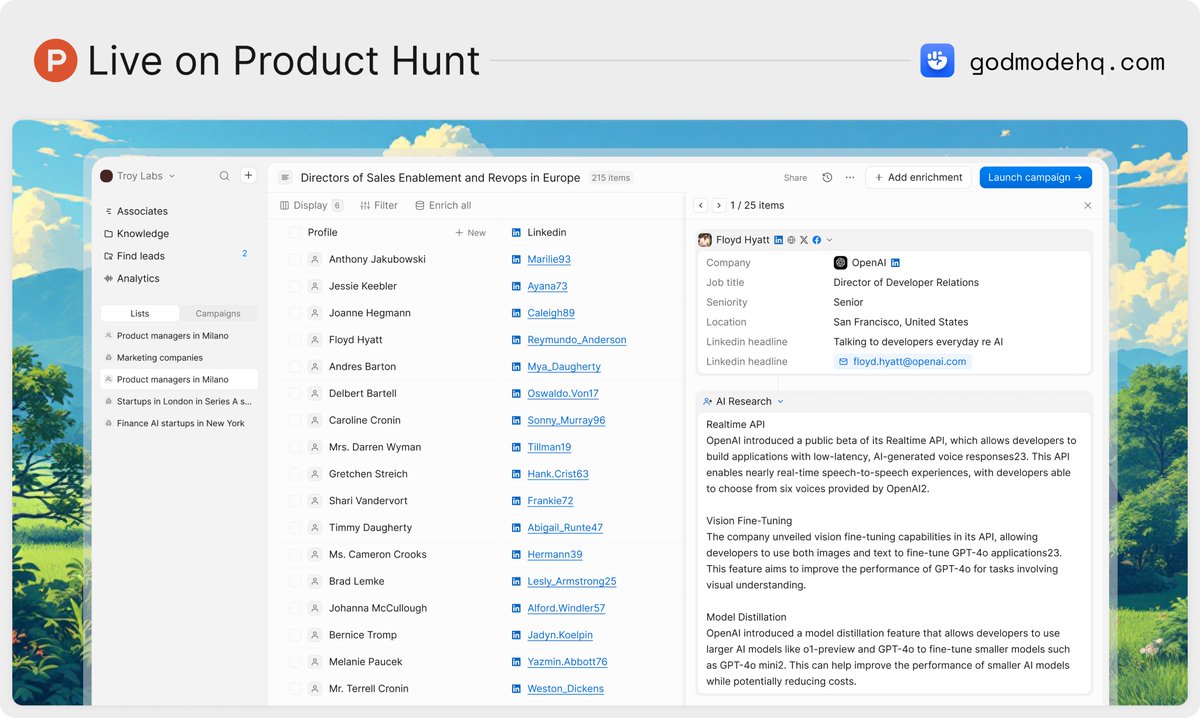Click the Troy Labs workspace avatar
The image size is (1200, 718).
pyautogui.click(x=107, y=176)
